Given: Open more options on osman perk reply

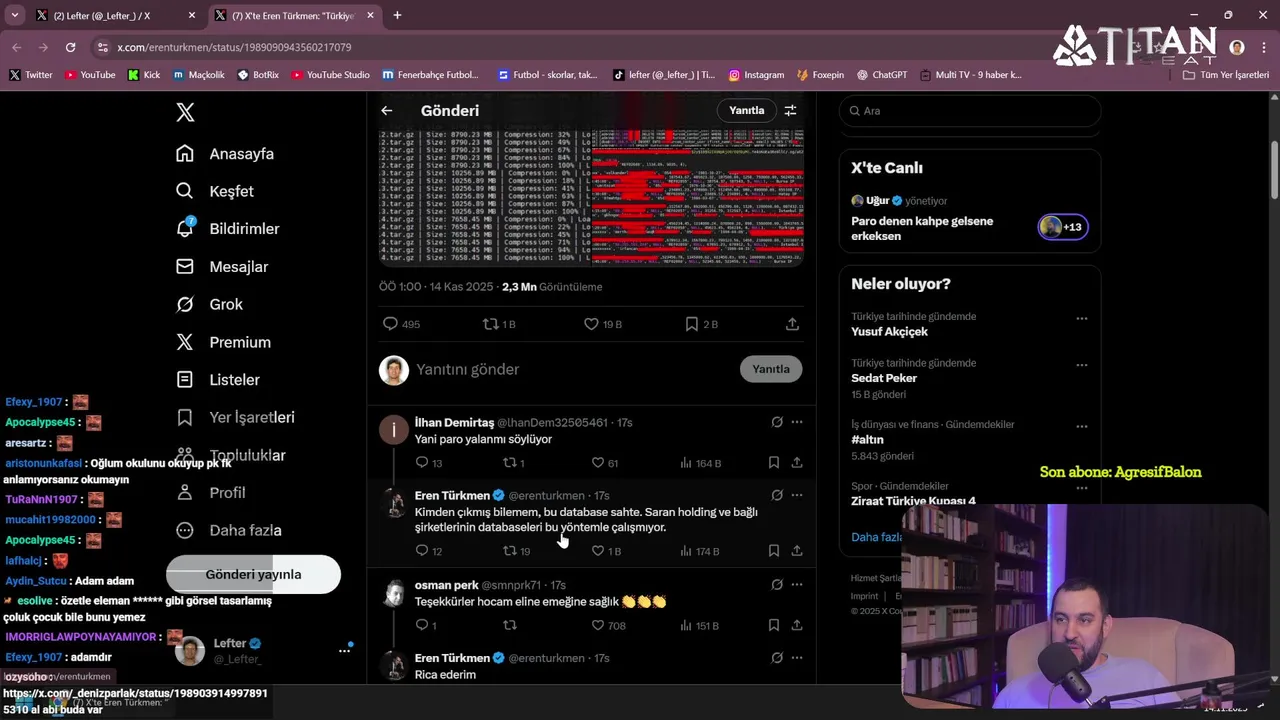Looking at the screenshot, I should [x=797, y=585].
